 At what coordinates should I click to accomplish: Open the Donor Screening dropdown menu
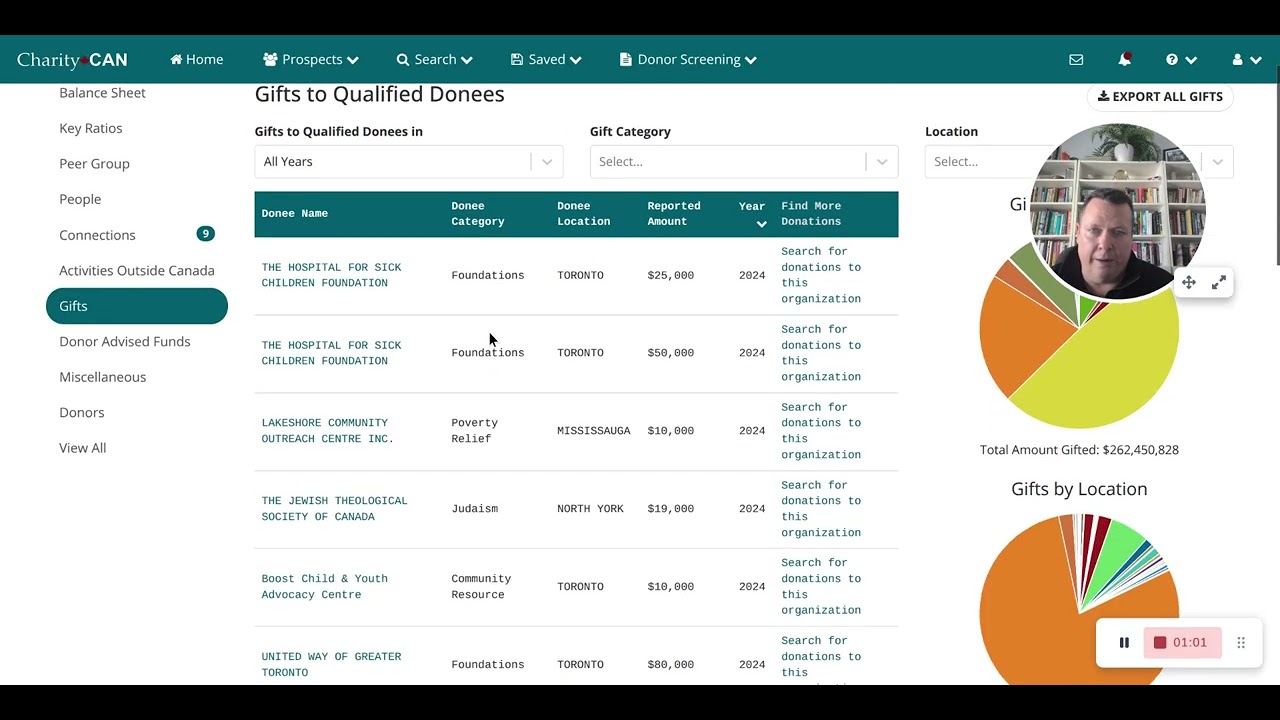point(688,60)
